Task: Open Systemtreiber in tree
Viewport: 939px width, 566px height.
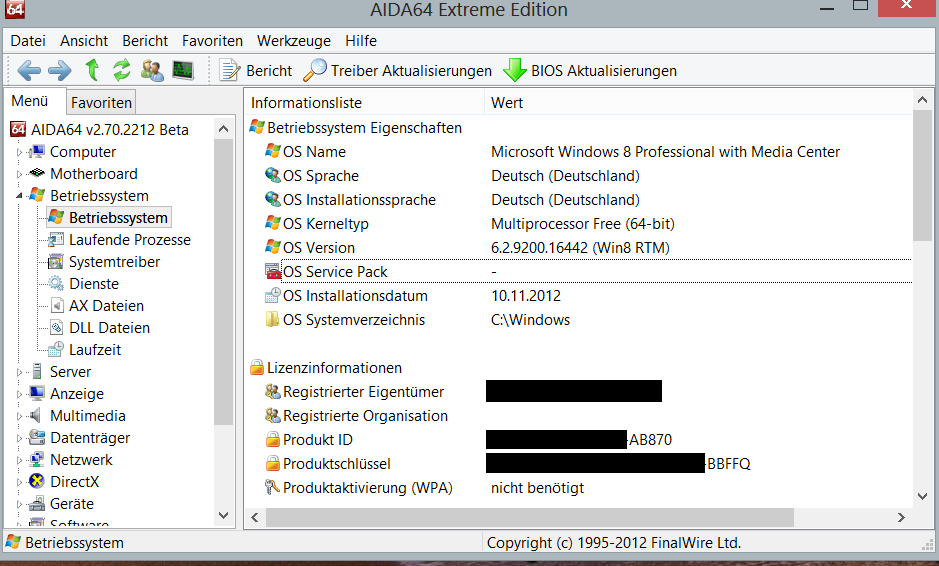Action: coord(114,262)
